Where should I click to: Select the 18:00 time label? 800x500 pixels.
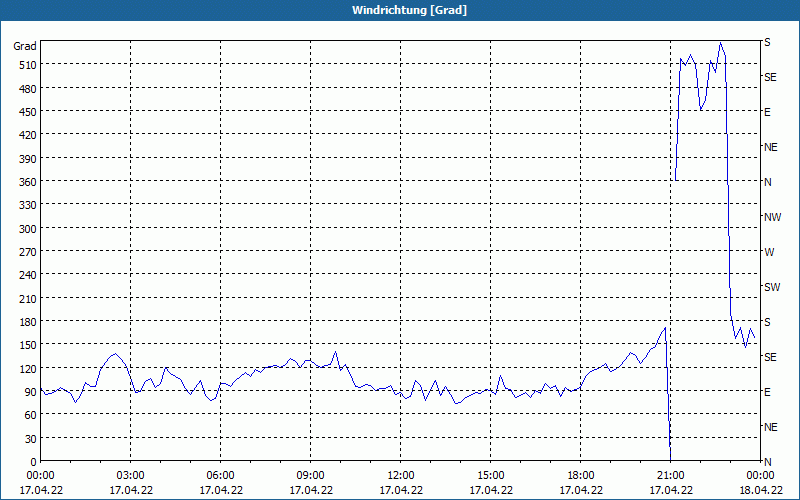click(x=581, y=476)
